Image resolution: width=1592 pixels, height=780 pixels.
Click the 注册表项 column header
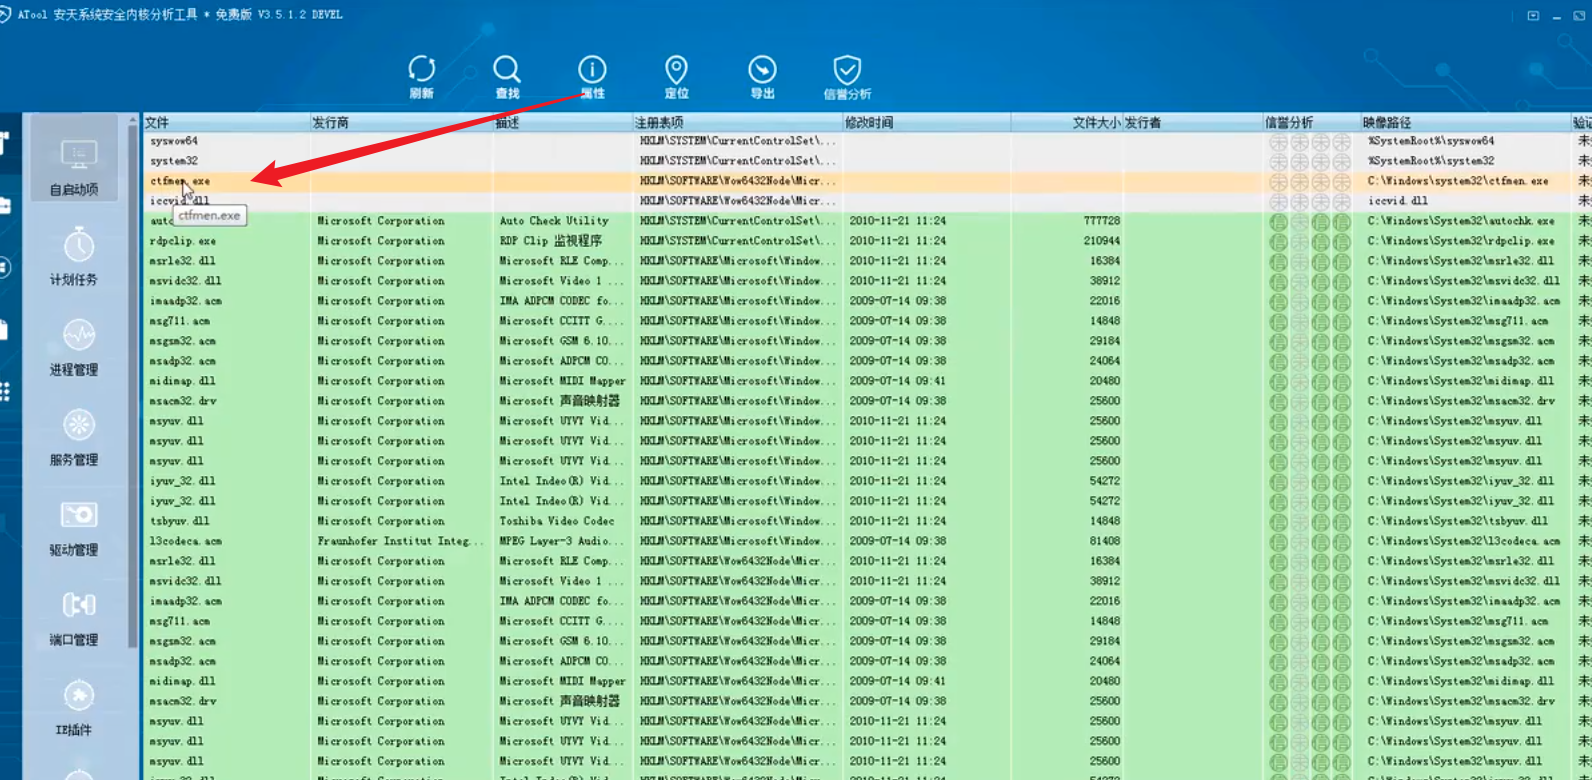737,122
